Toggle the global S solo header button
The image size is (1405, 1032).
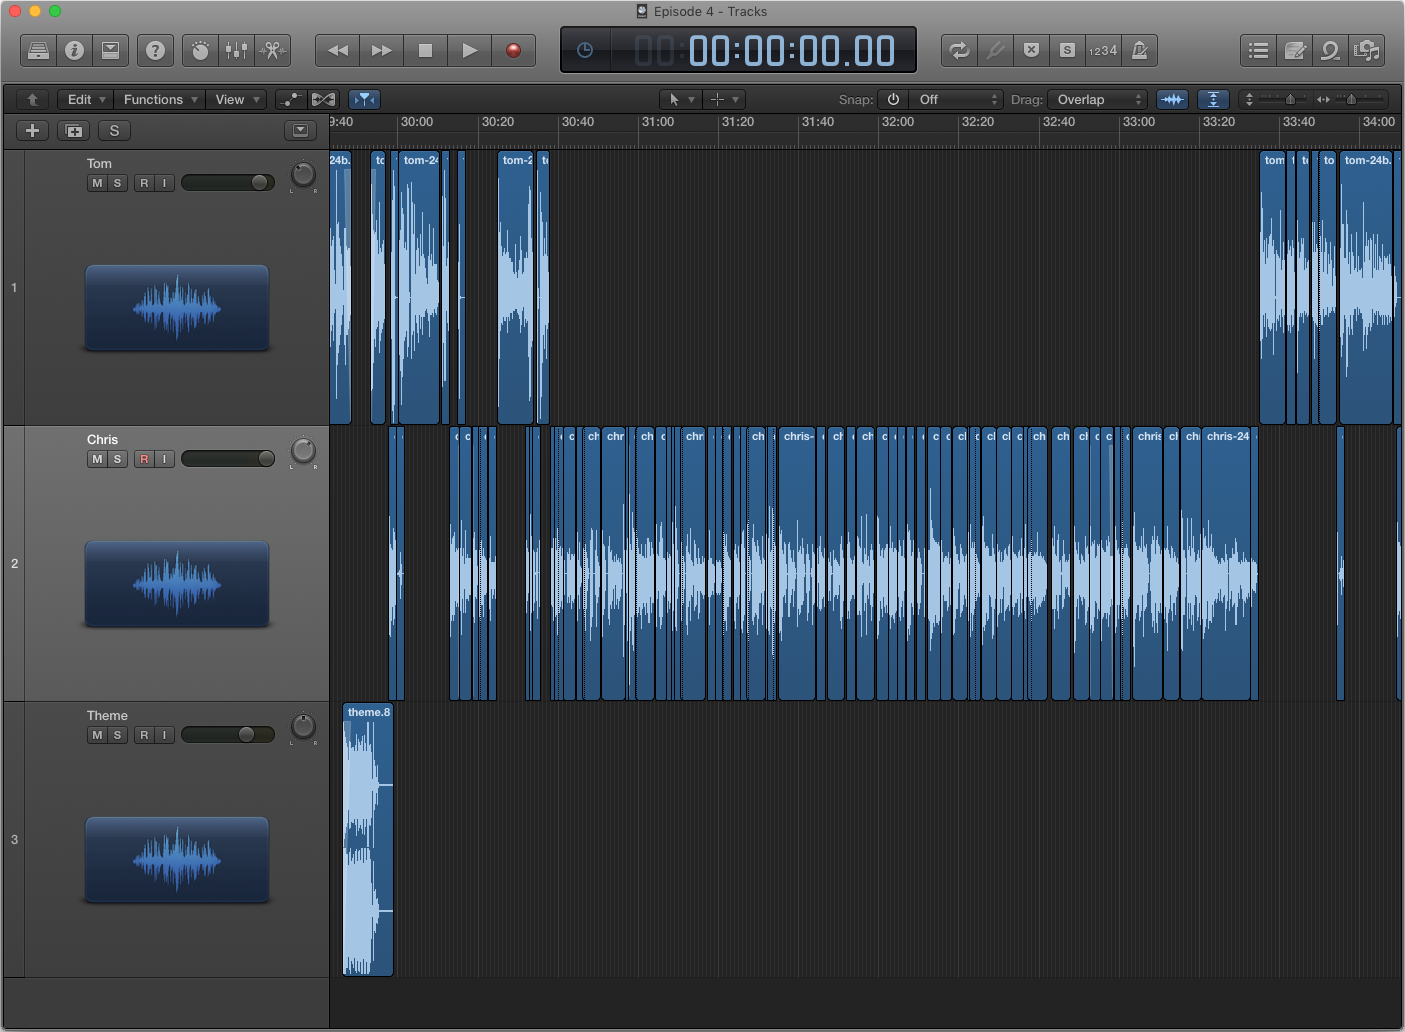pyautogui.click(x=114, y=130)
